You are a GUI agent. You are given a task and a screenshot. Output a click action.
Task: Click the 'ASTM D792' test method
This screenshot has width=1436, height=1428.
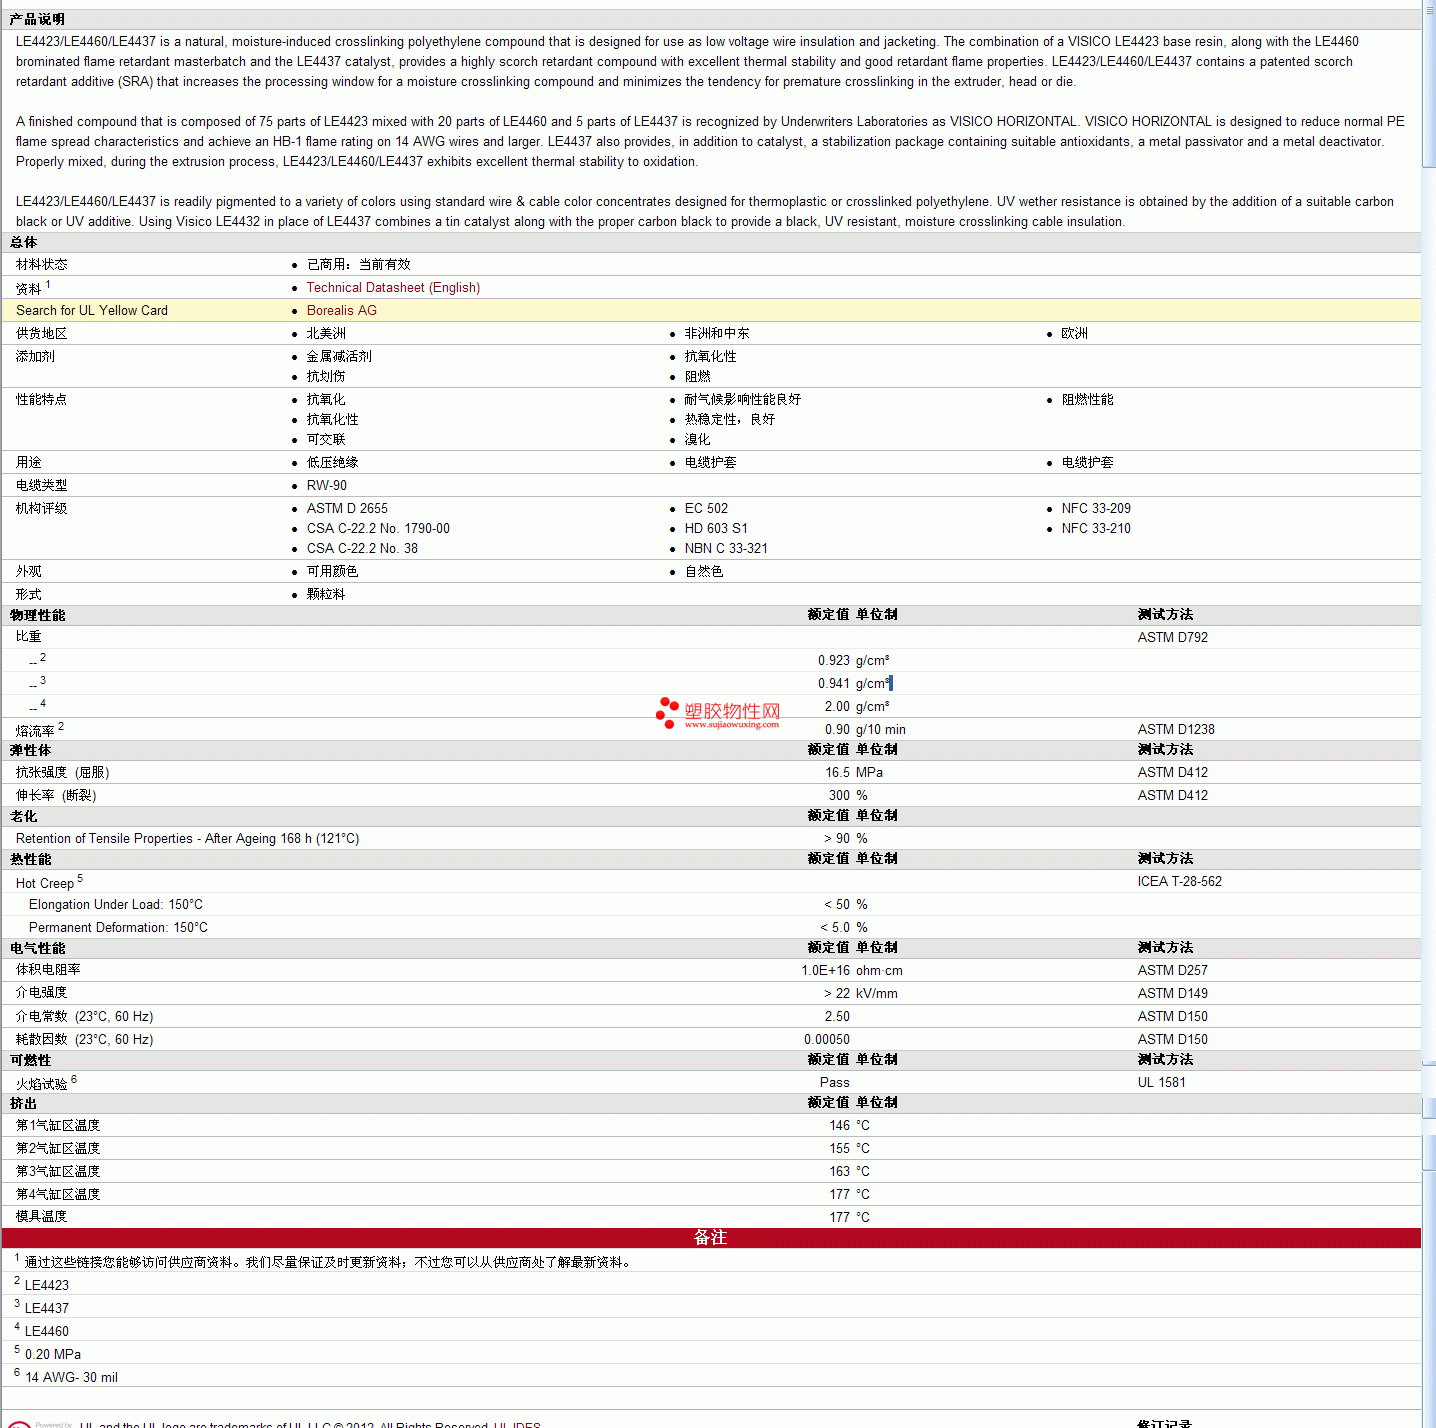coord(1173,637)
